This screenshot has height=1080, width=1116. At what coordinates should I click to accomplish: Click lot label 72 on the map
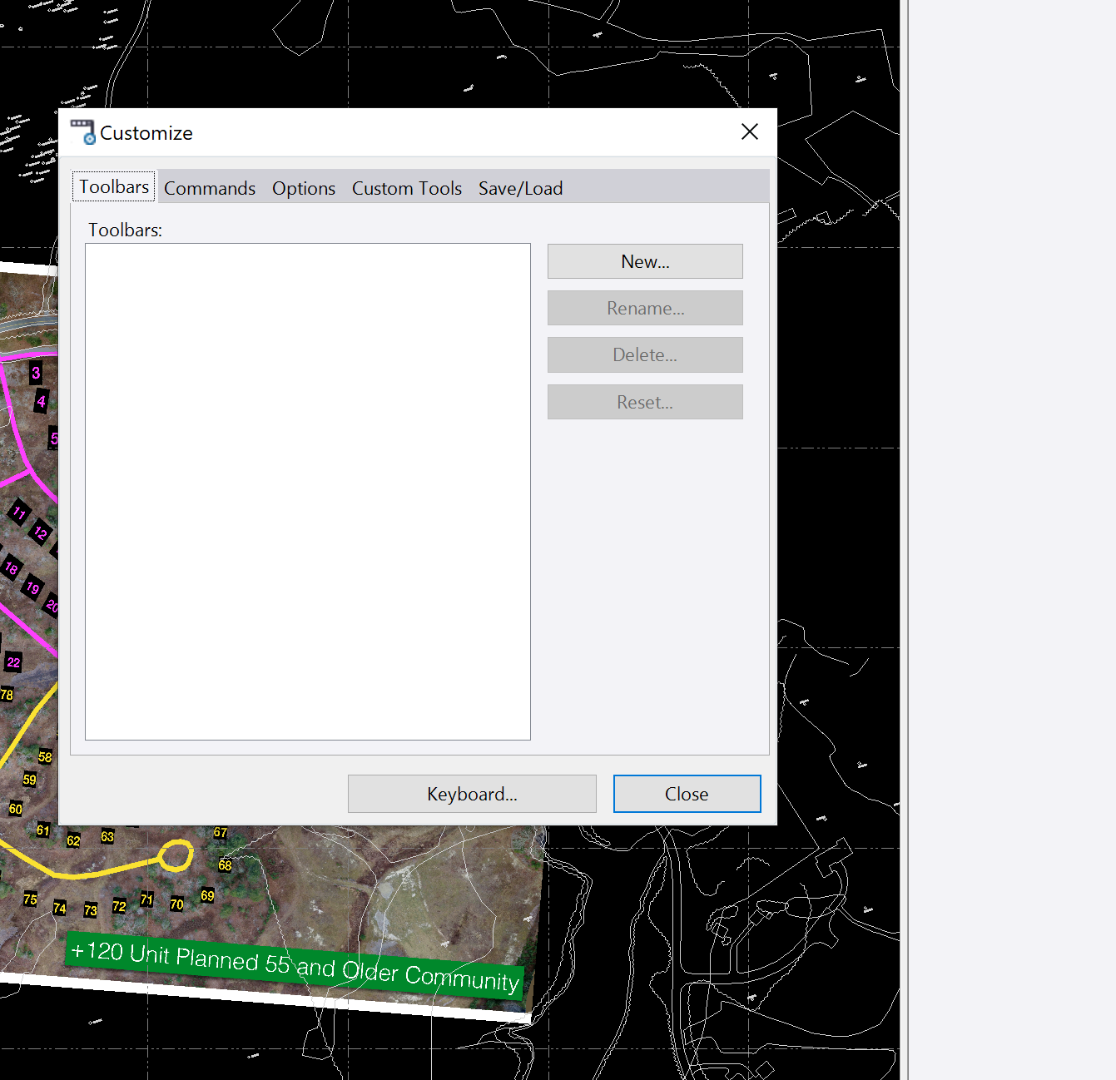tap(119, 906)
